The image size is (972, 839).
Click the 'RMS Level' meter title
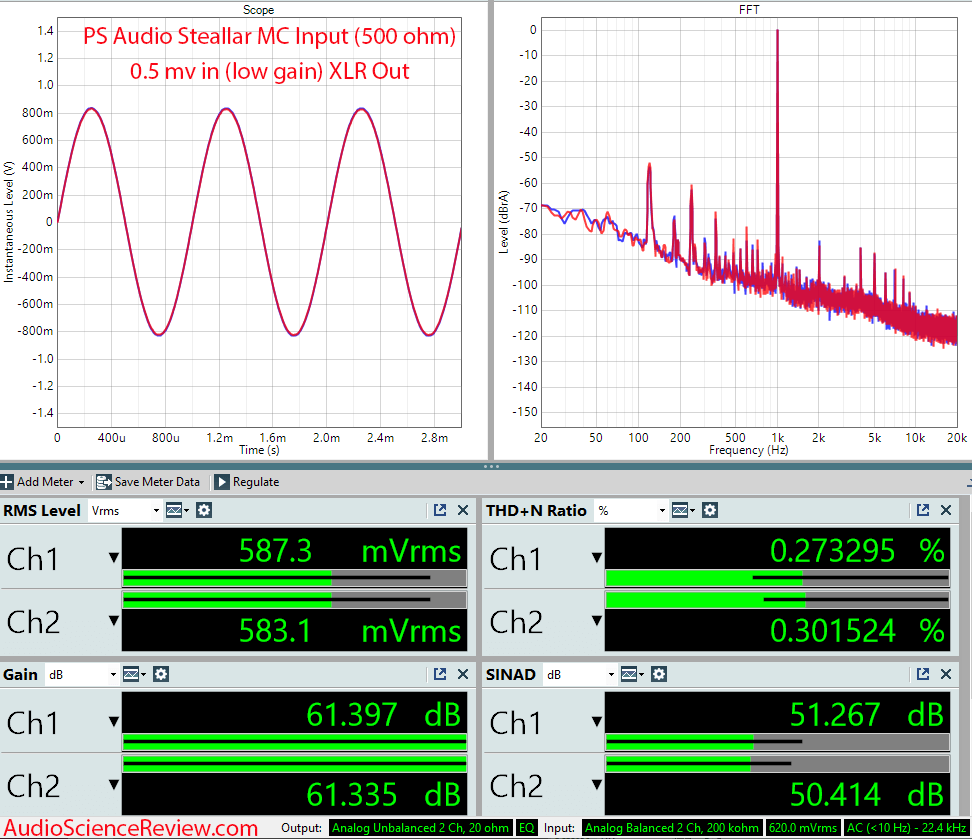click(x=42, y=510)
